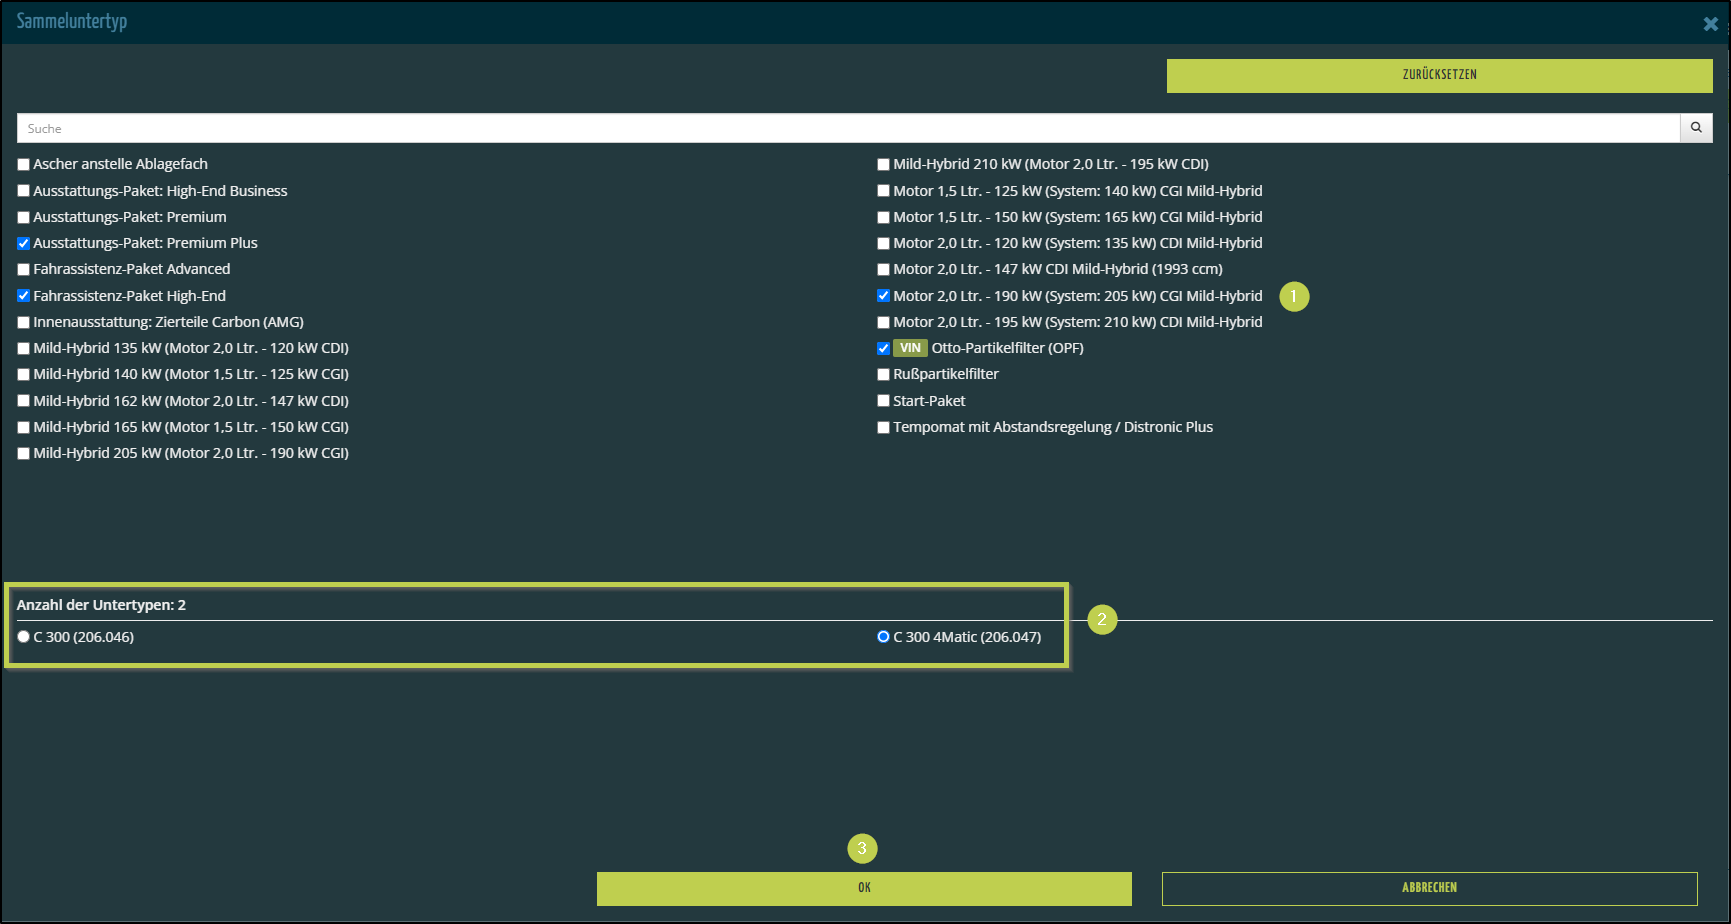1731x924 pixels.
Task: Enable the Start-Paket checkbox
Action: pyautogui.click(x=884, y=401)
